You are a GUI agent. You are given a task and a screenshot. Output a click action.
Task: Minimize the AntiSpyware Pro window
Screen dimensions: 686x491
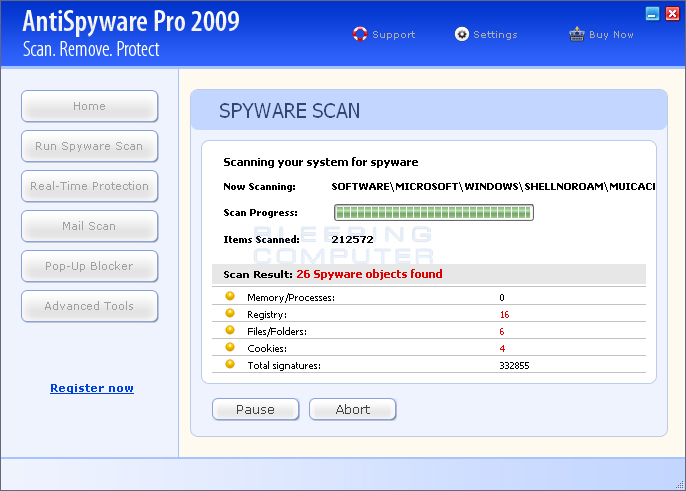[x=652, y=14]
